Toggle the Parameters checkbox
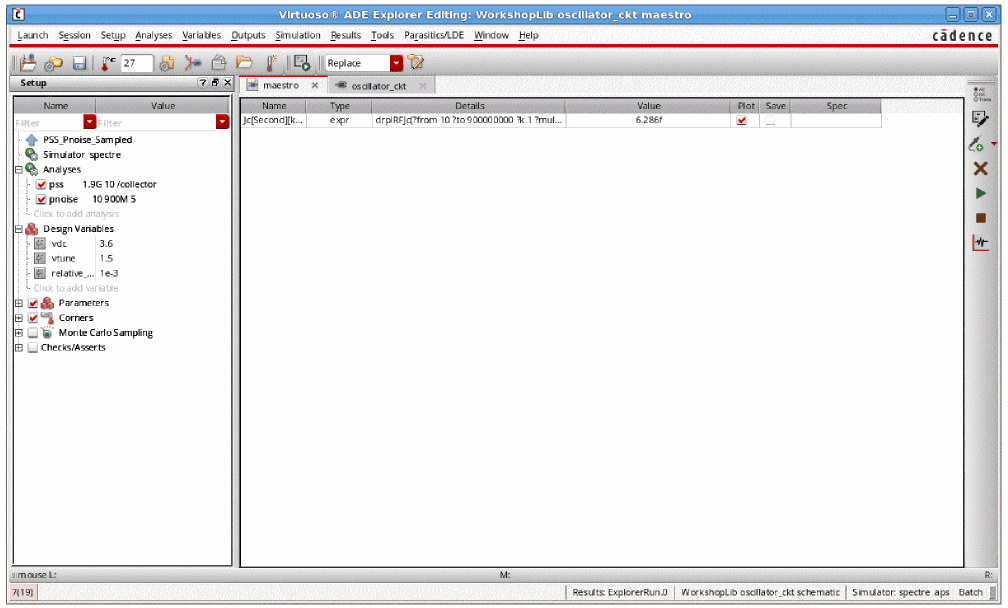This screenshot has width=1008, height=608. coord(33,303)
